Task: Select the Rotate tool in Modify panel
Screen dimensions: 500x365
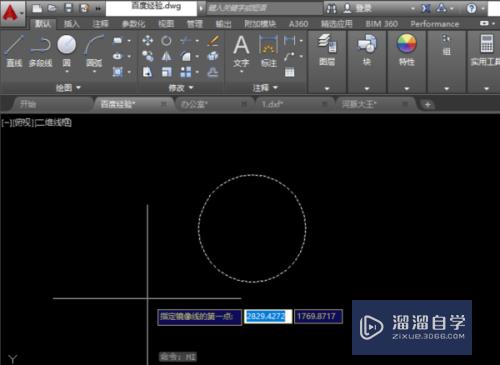Action: [x=166, y=41]
